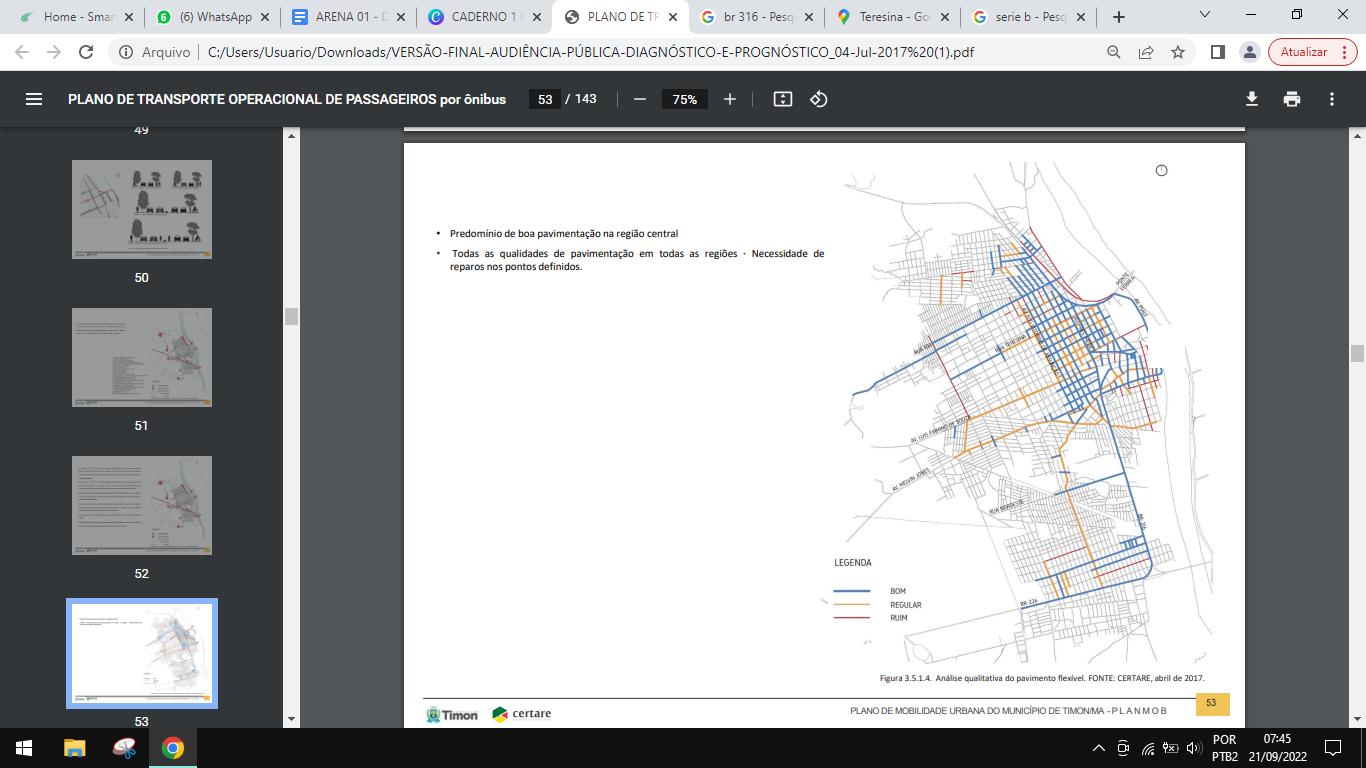Click the zoom in plus icon

730,99
